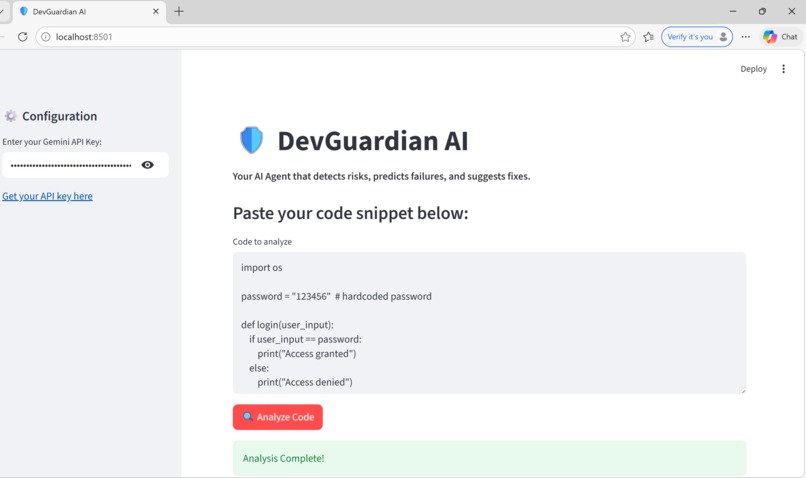Click the 'Code to analyze' label

262,242
